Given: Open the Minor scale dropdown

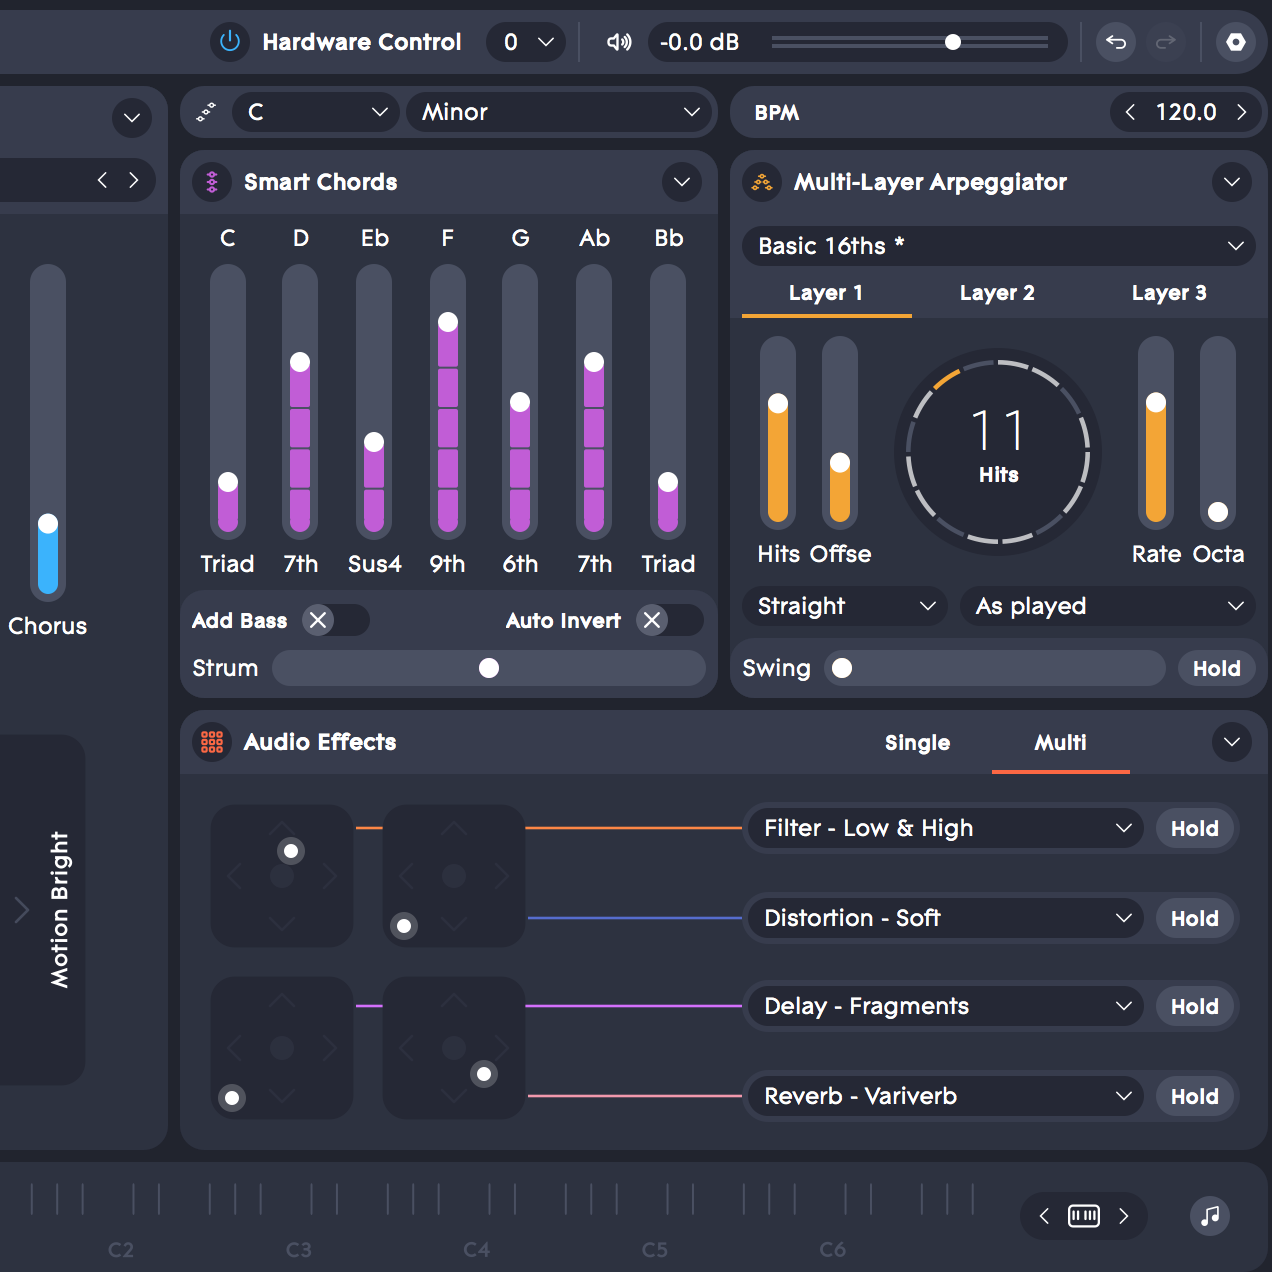Looking at the screenshot, I should (560, 112).
